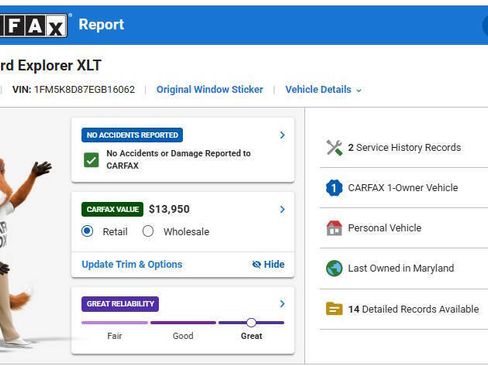Click Update Trim & Options link
This screenshot has height=366, width=488.
132,264
